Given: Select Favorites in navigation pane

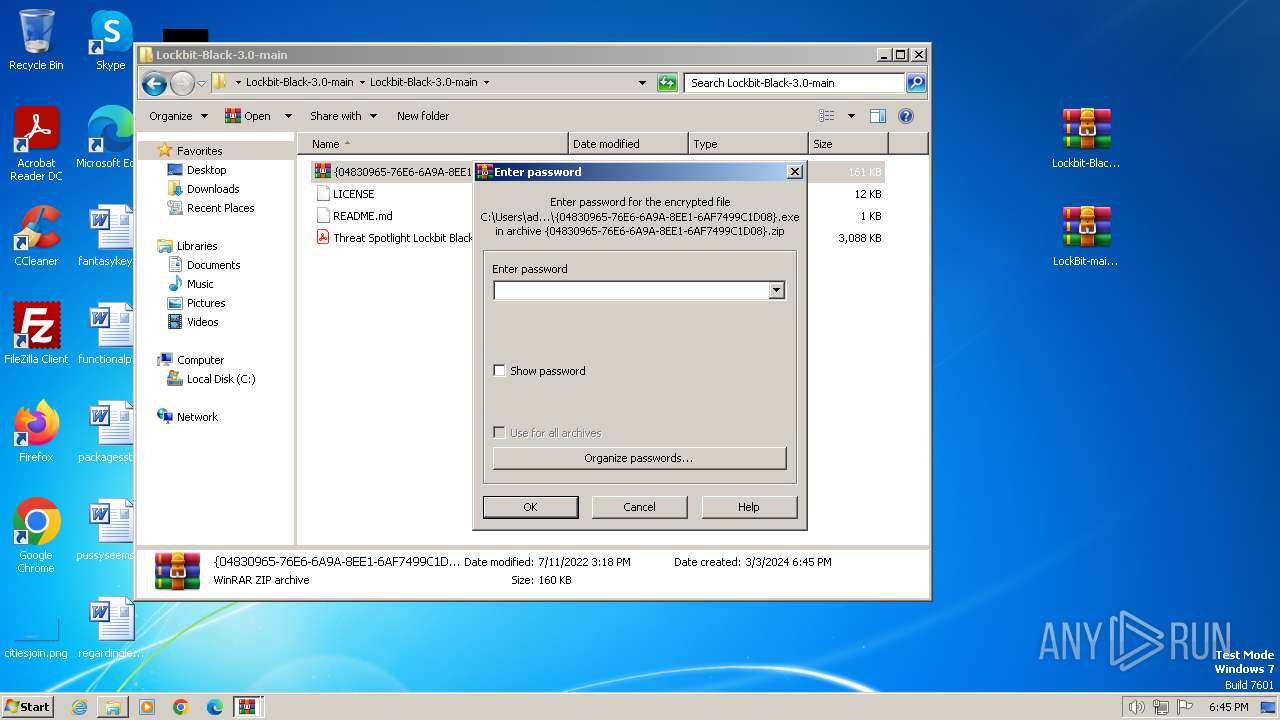Looking at the screenshot, I should [199, 151].
